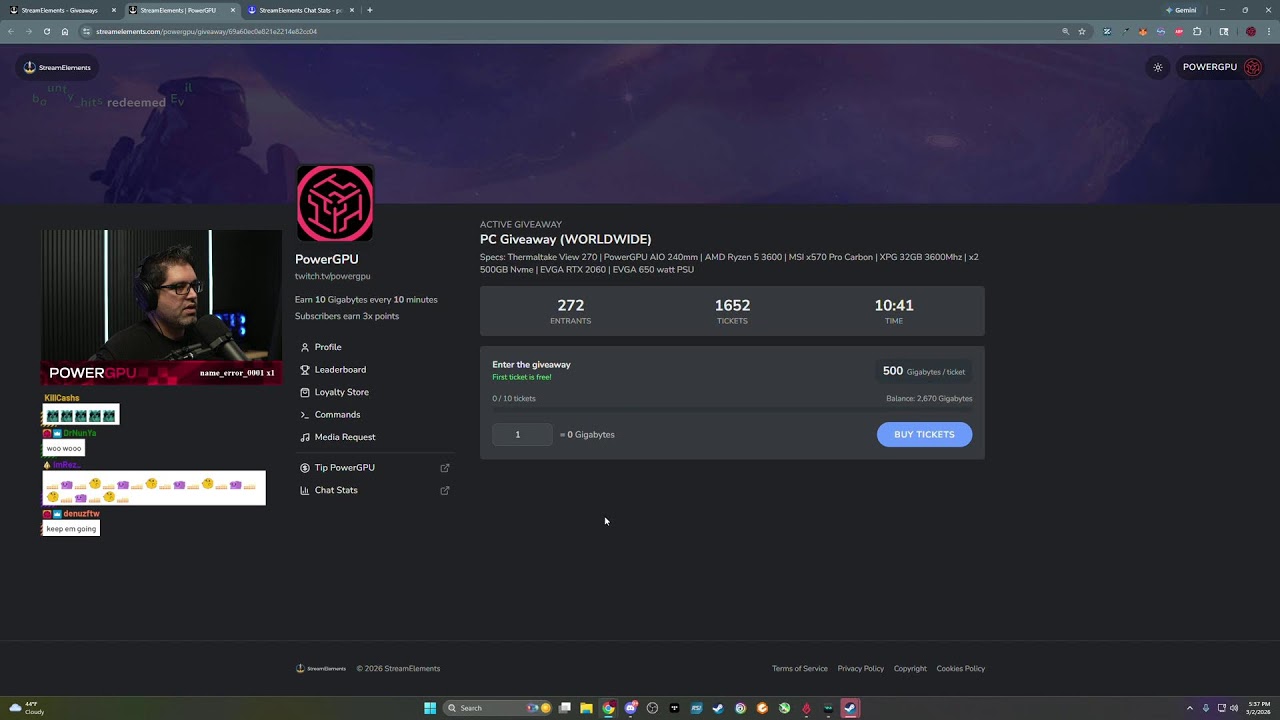Open Tip PowerGPU link

[x=344, y=468]
